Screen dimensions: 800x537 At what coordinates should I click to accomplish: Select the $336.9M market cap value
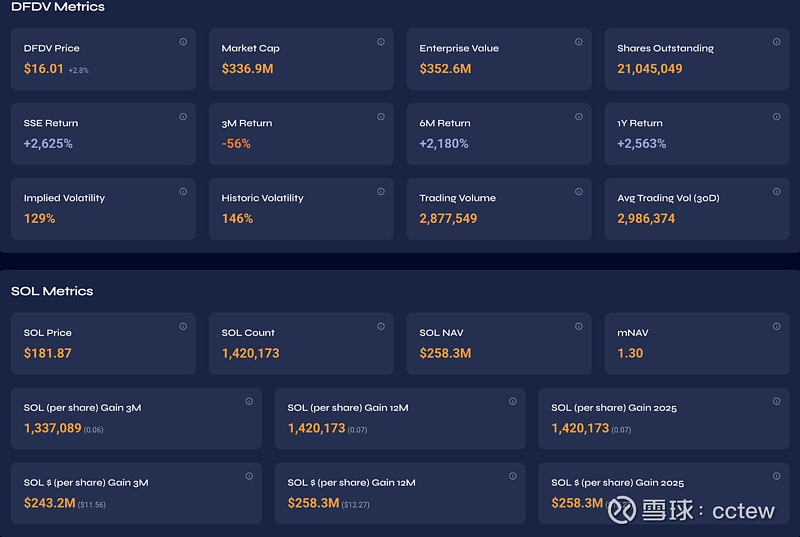(247, 69)
